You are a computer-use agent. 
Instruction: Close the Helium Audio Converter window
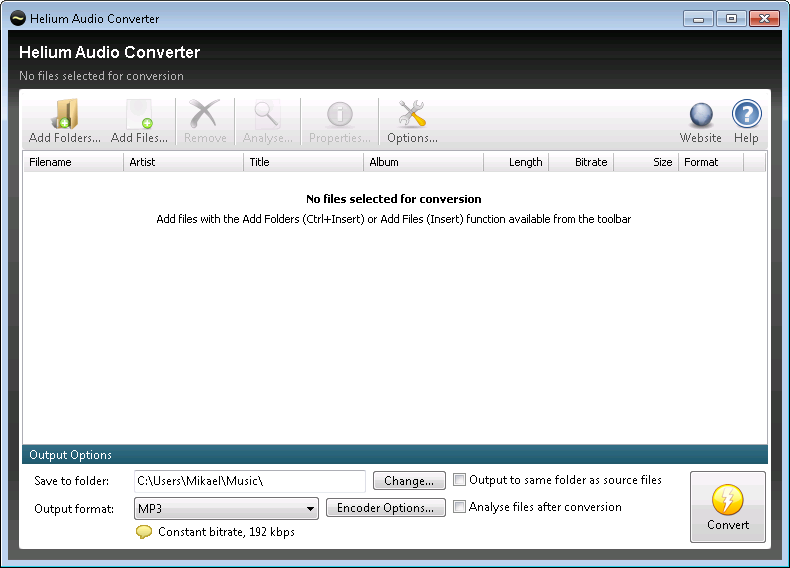click(764, 19)
